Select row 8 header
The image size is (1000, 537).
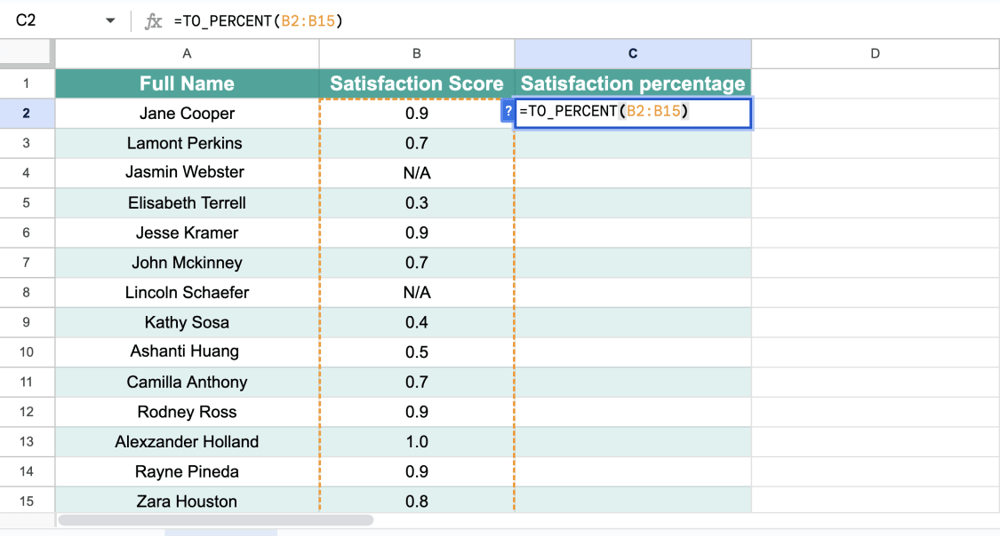[x=27, y=293]
